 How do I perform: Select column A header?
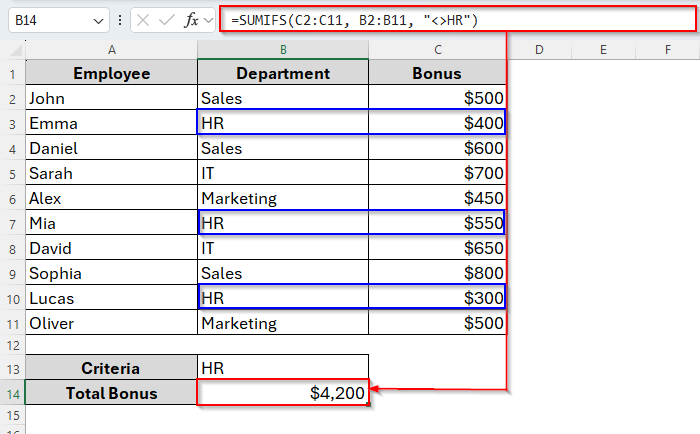click(111, 49)
